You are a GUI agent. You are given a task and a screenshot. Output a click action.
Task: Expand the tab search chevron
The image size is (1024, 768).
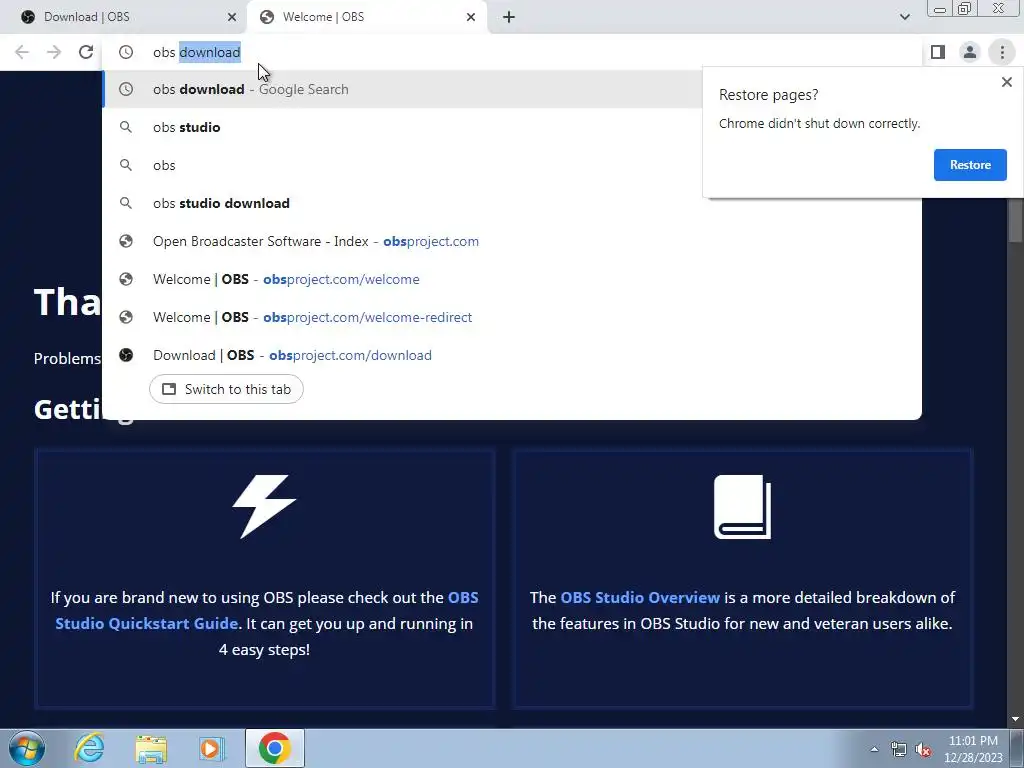[904, 17]
